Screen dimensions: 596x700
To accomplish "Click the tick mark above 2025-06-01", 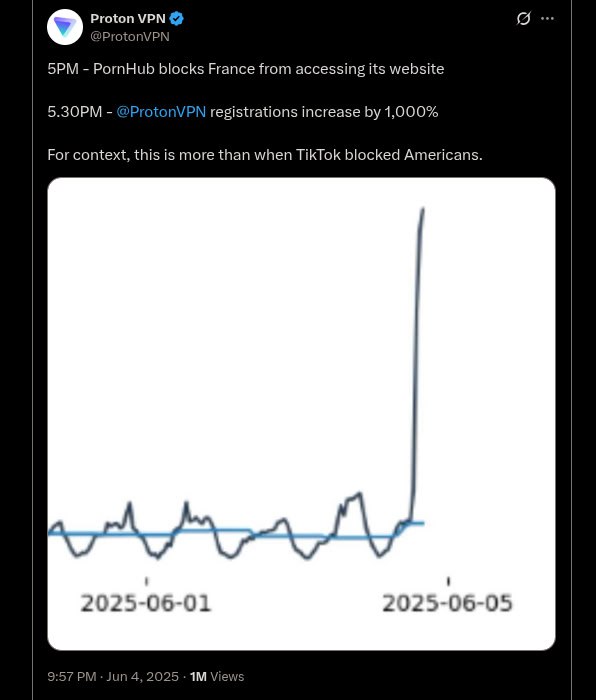I will [x=147, y=581].
